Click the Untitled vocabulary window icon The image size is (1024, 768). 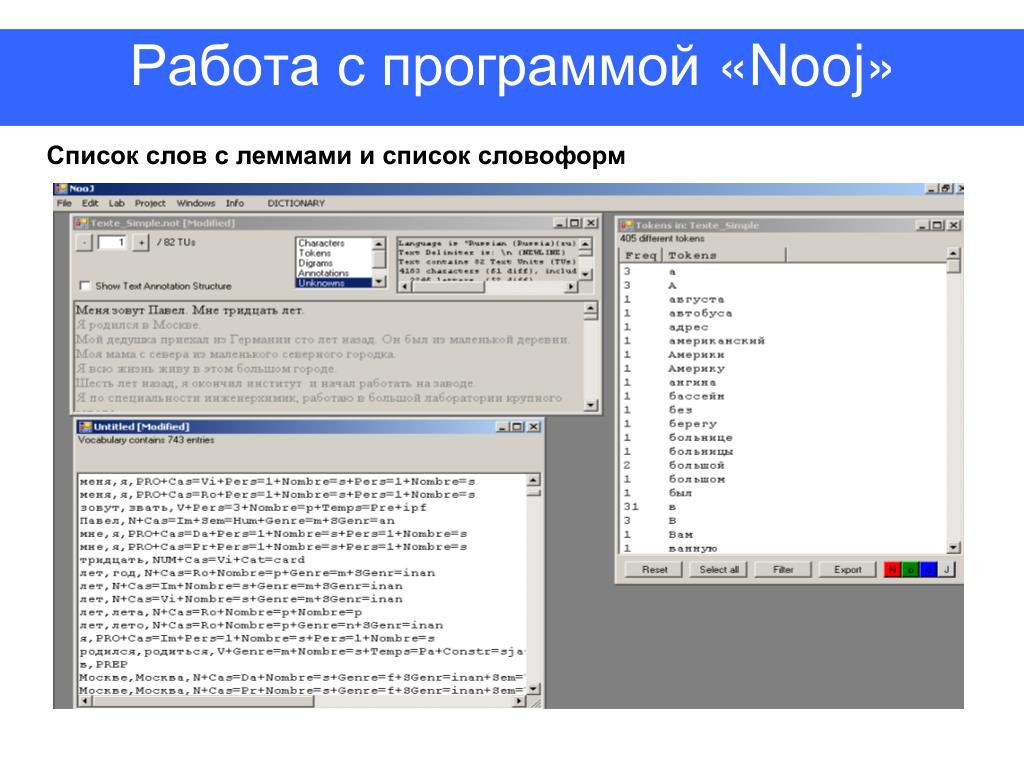tap(85, 426)
